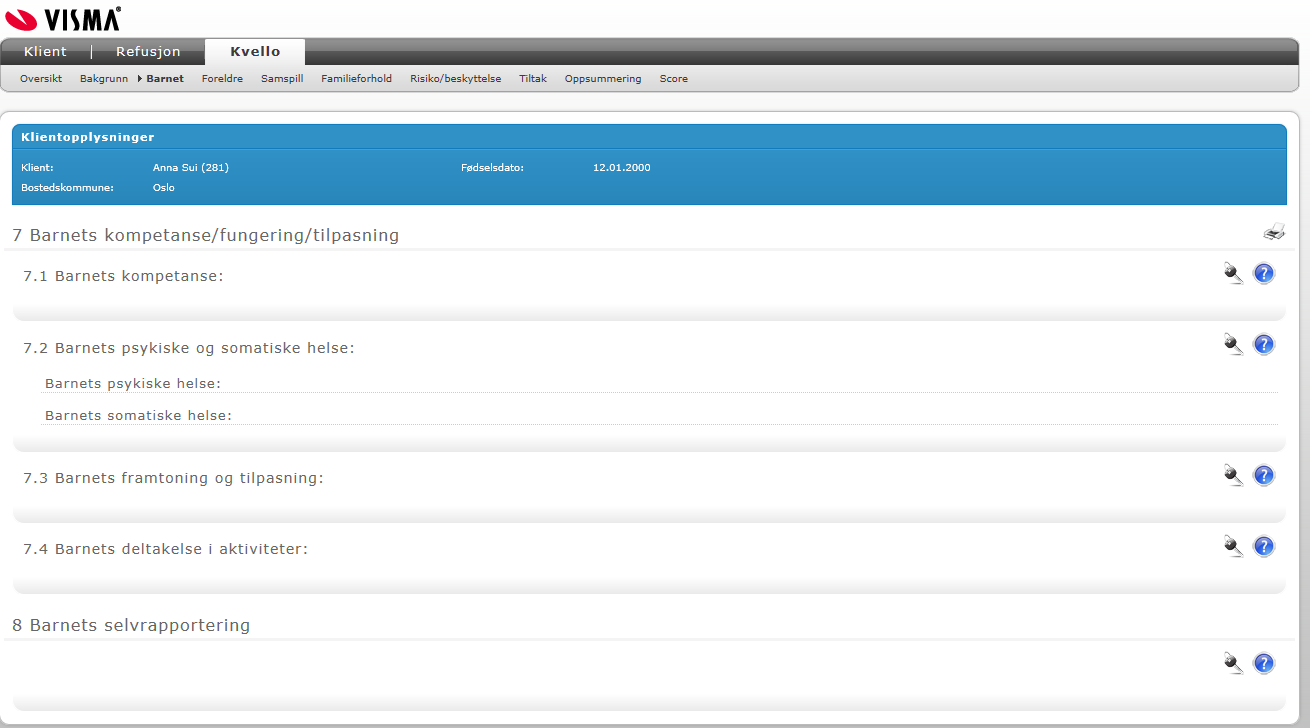The image size is (1310, 728).
Task: Click the client name Anna Sui (281)
Action: click(191, 167)
